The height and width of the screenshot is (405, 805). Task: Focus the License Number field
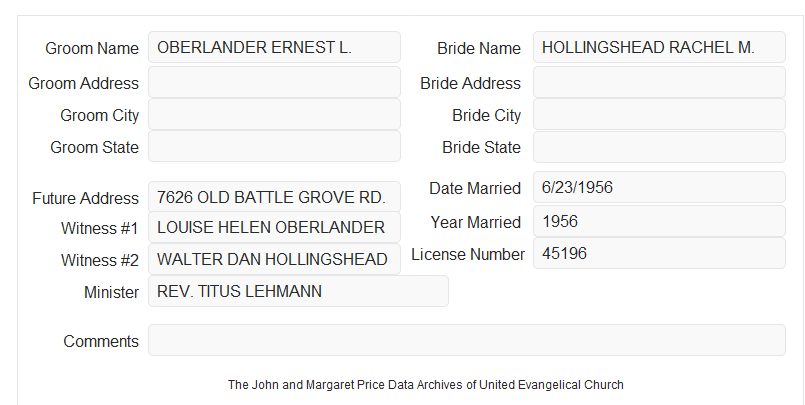point(659,253)
